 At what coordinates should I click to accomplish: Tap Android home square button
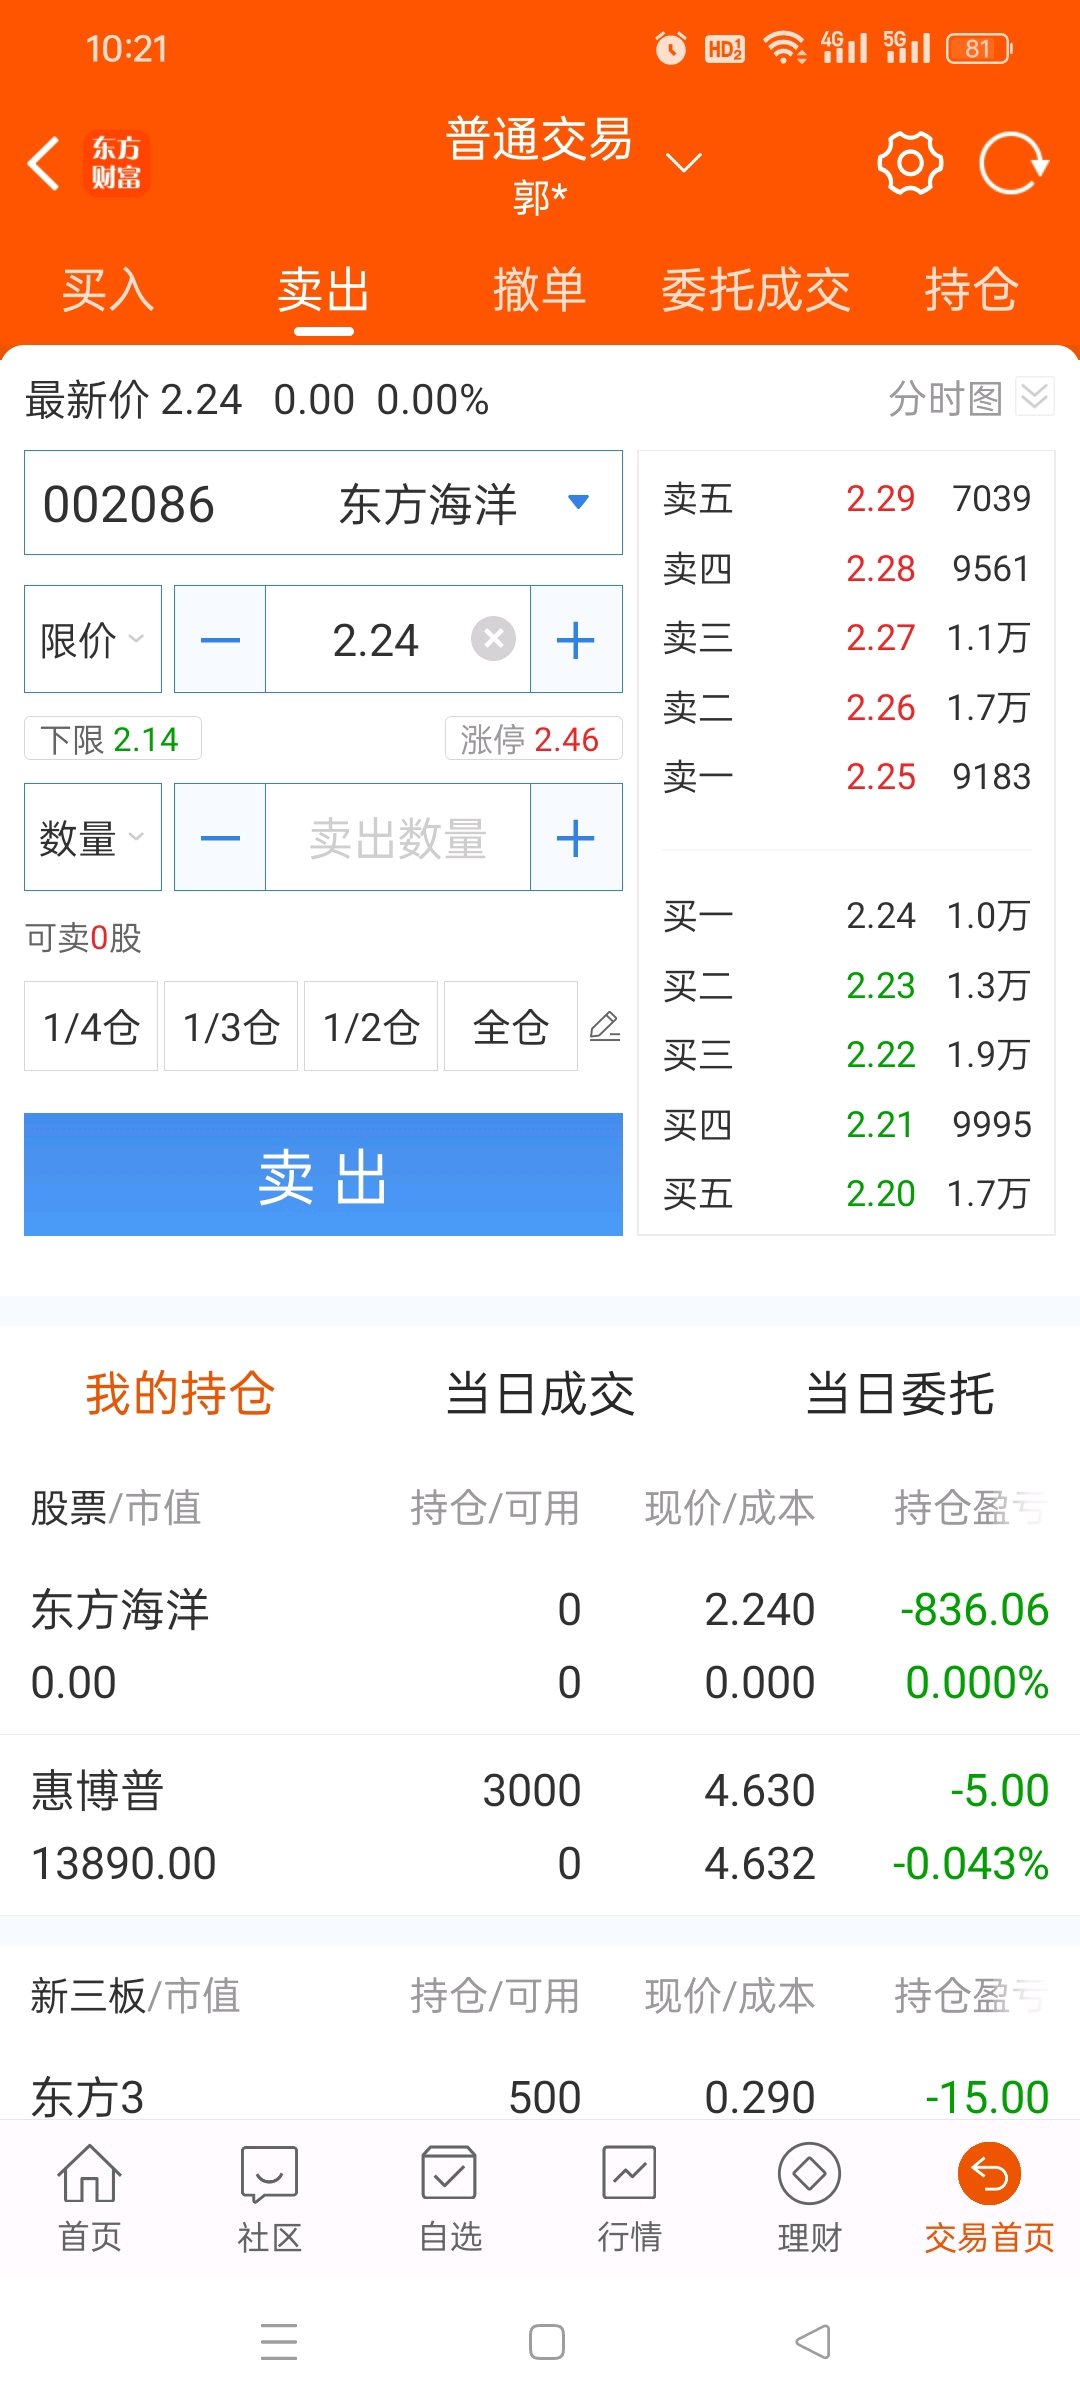tap(547, 2342)
